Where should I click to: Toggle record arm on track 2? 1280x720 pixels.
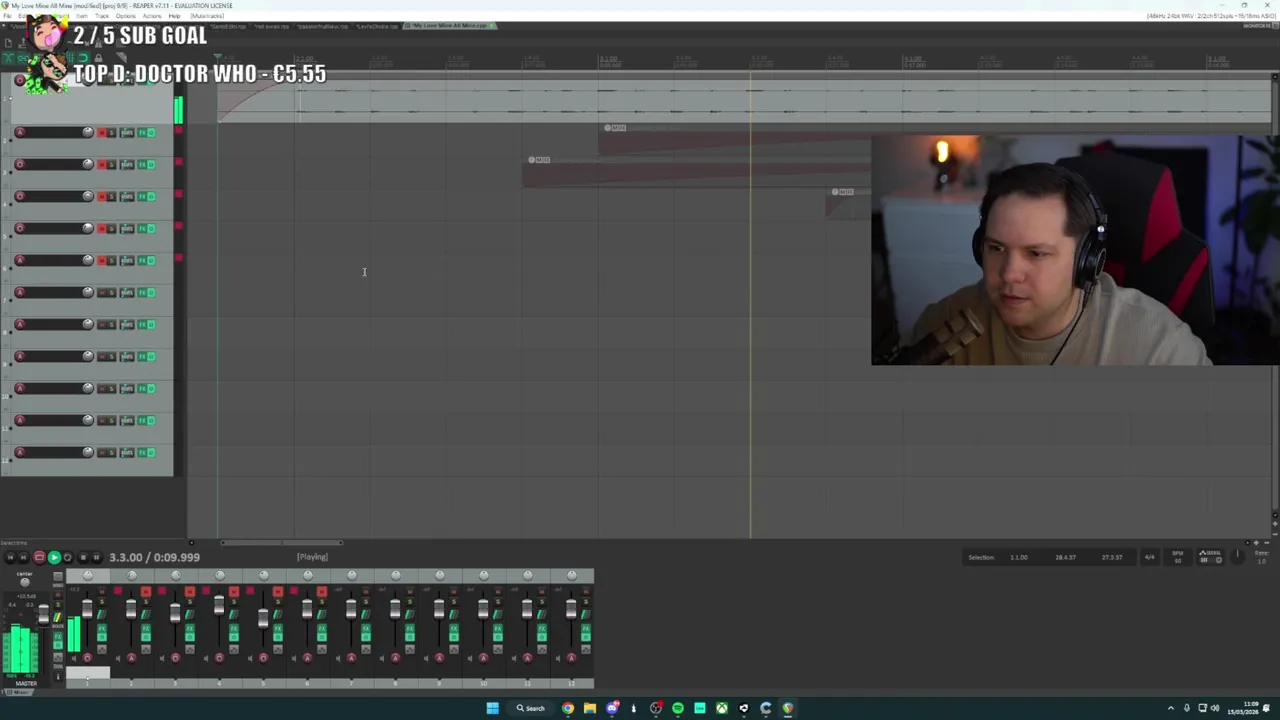click(x=20, y=132)
